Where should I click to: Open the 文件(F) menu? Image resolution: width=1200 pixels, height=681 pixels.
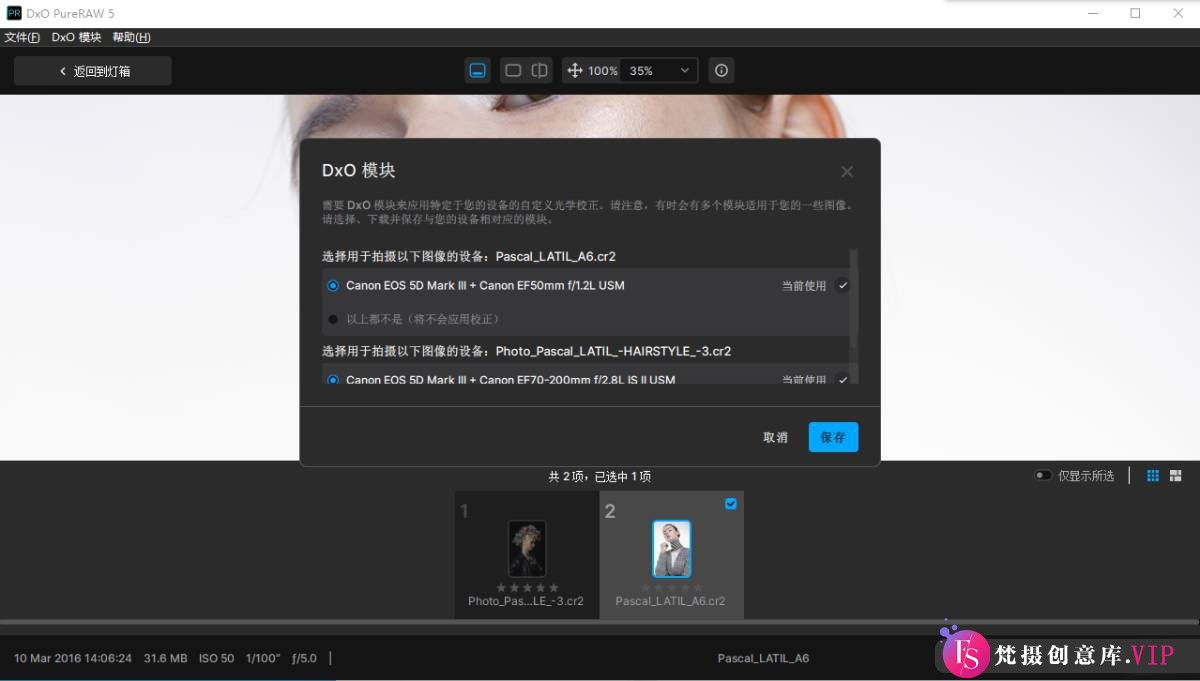pos(22,37)
